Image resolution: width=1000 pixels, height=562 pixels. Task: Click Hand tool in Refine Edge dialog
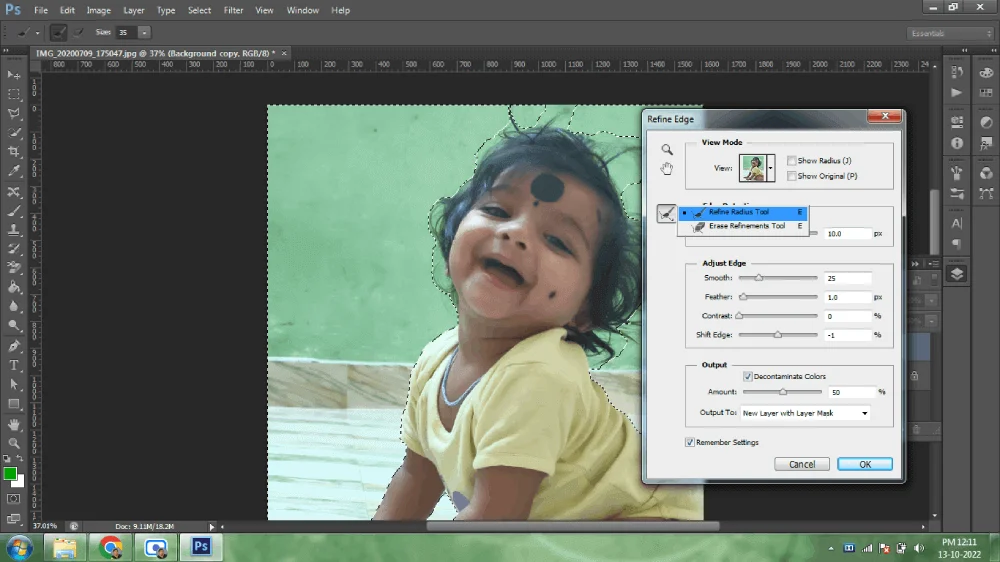point(666,168)
